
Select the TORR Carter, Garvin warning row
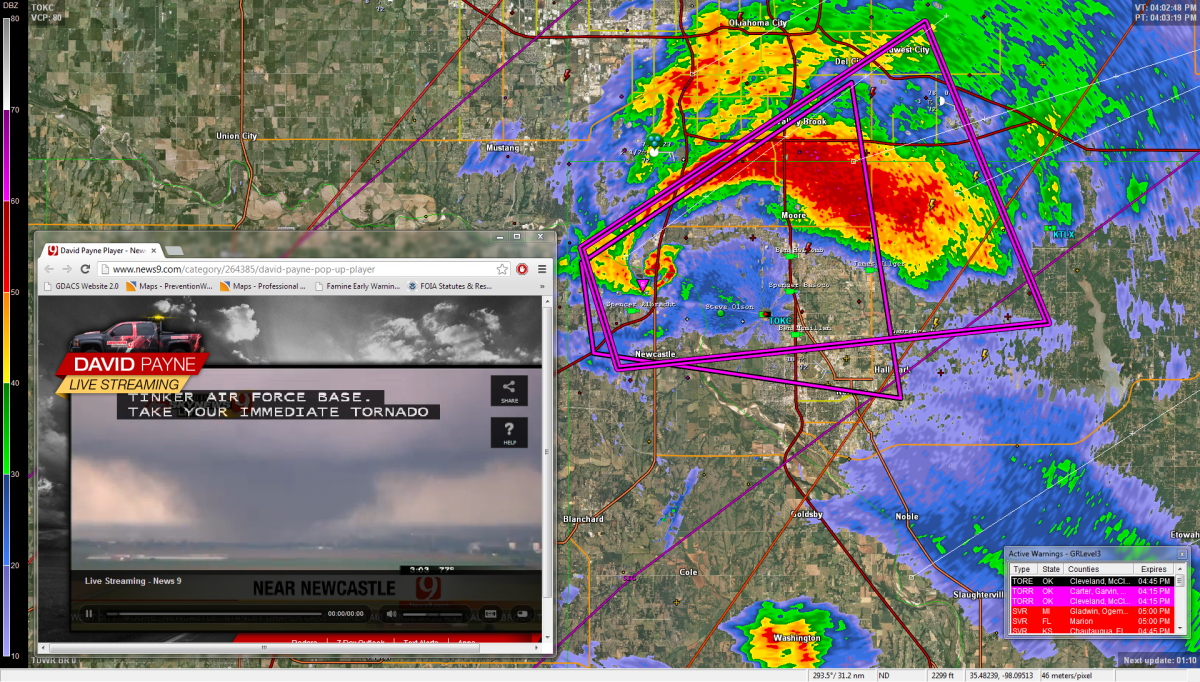pyautogui.click(x=1091, y=591)
